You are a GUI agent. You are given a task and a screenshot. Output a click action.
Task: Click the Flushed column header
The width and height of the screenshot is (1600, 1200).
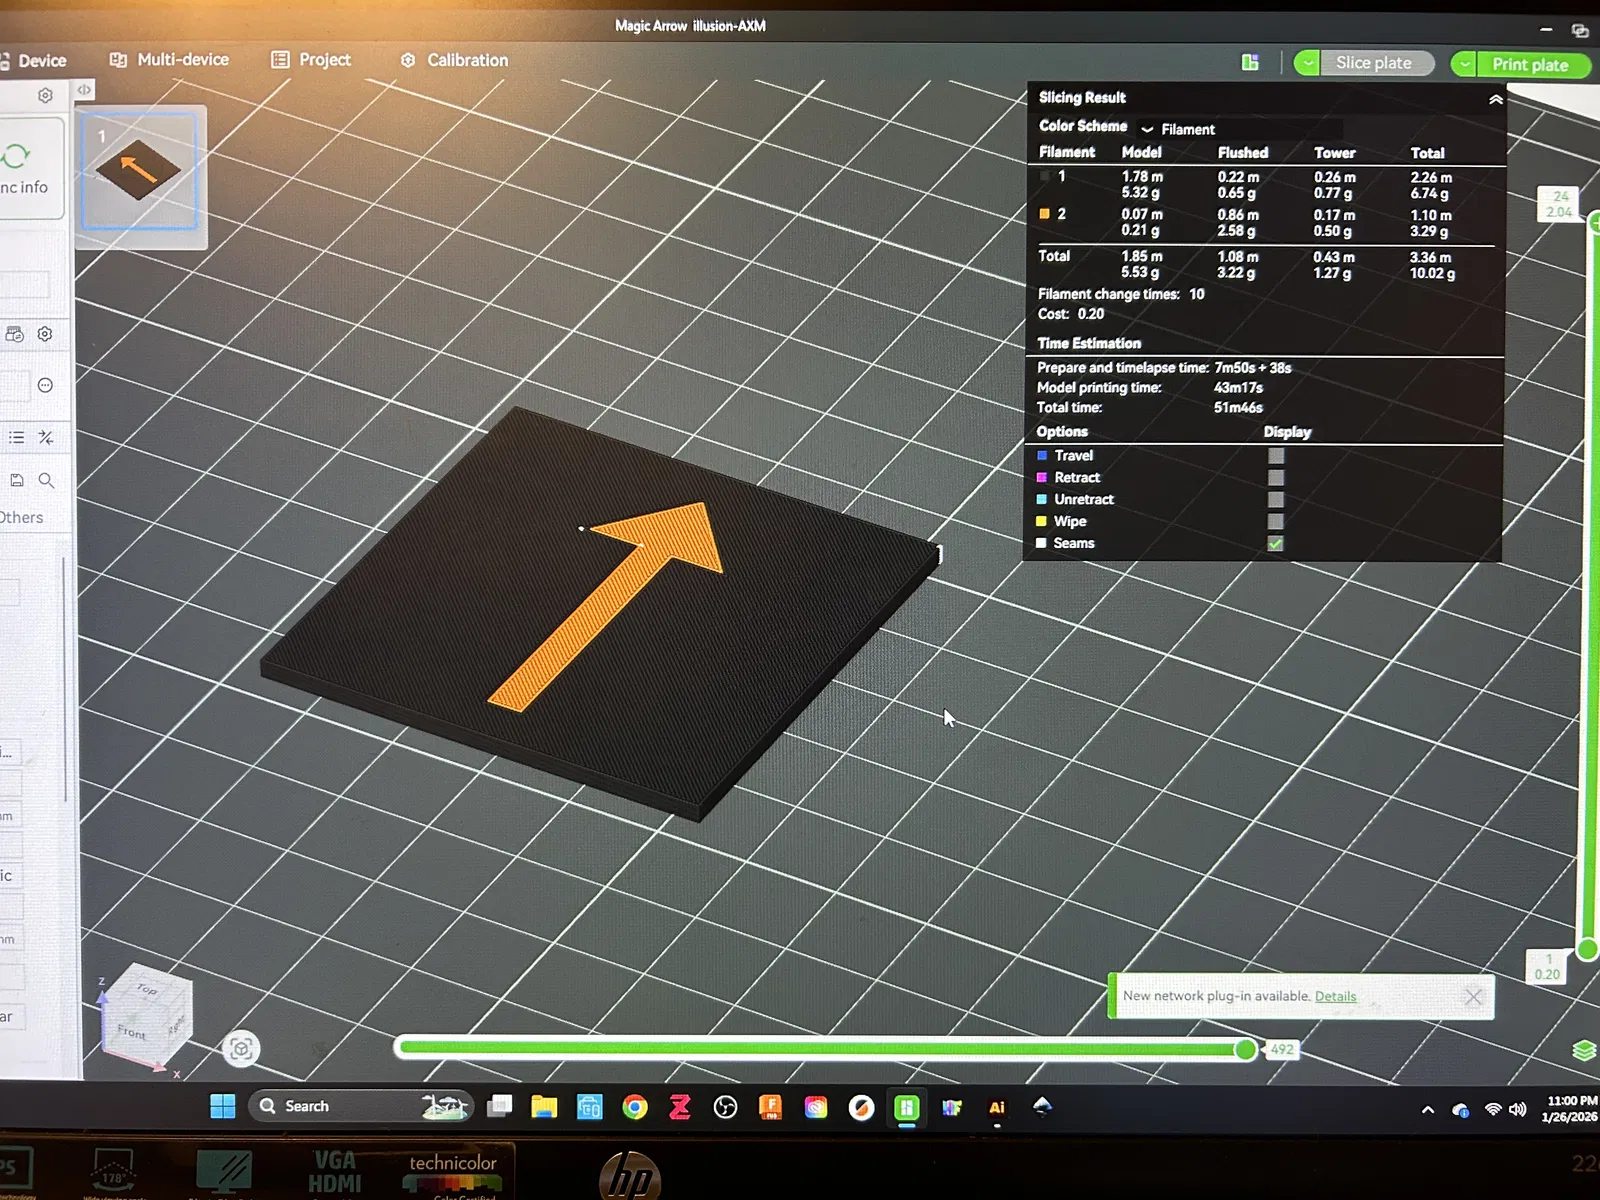click(1243, 152)
